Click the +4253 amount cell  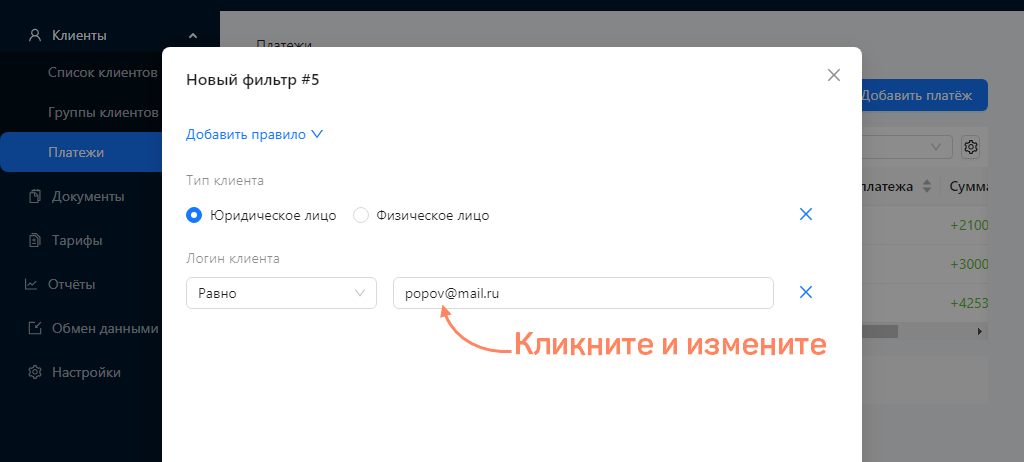click(x=969, y=304)
